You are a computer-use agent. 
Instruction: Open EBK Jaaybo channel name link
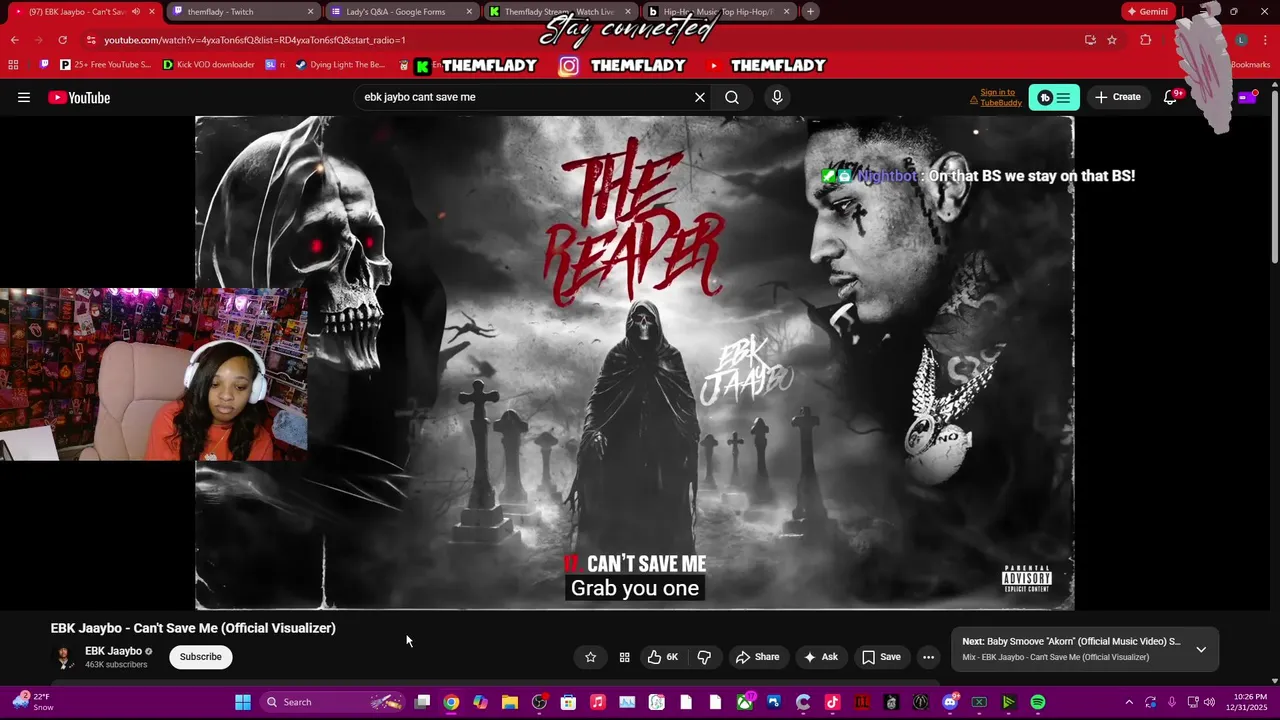(113, 651)
